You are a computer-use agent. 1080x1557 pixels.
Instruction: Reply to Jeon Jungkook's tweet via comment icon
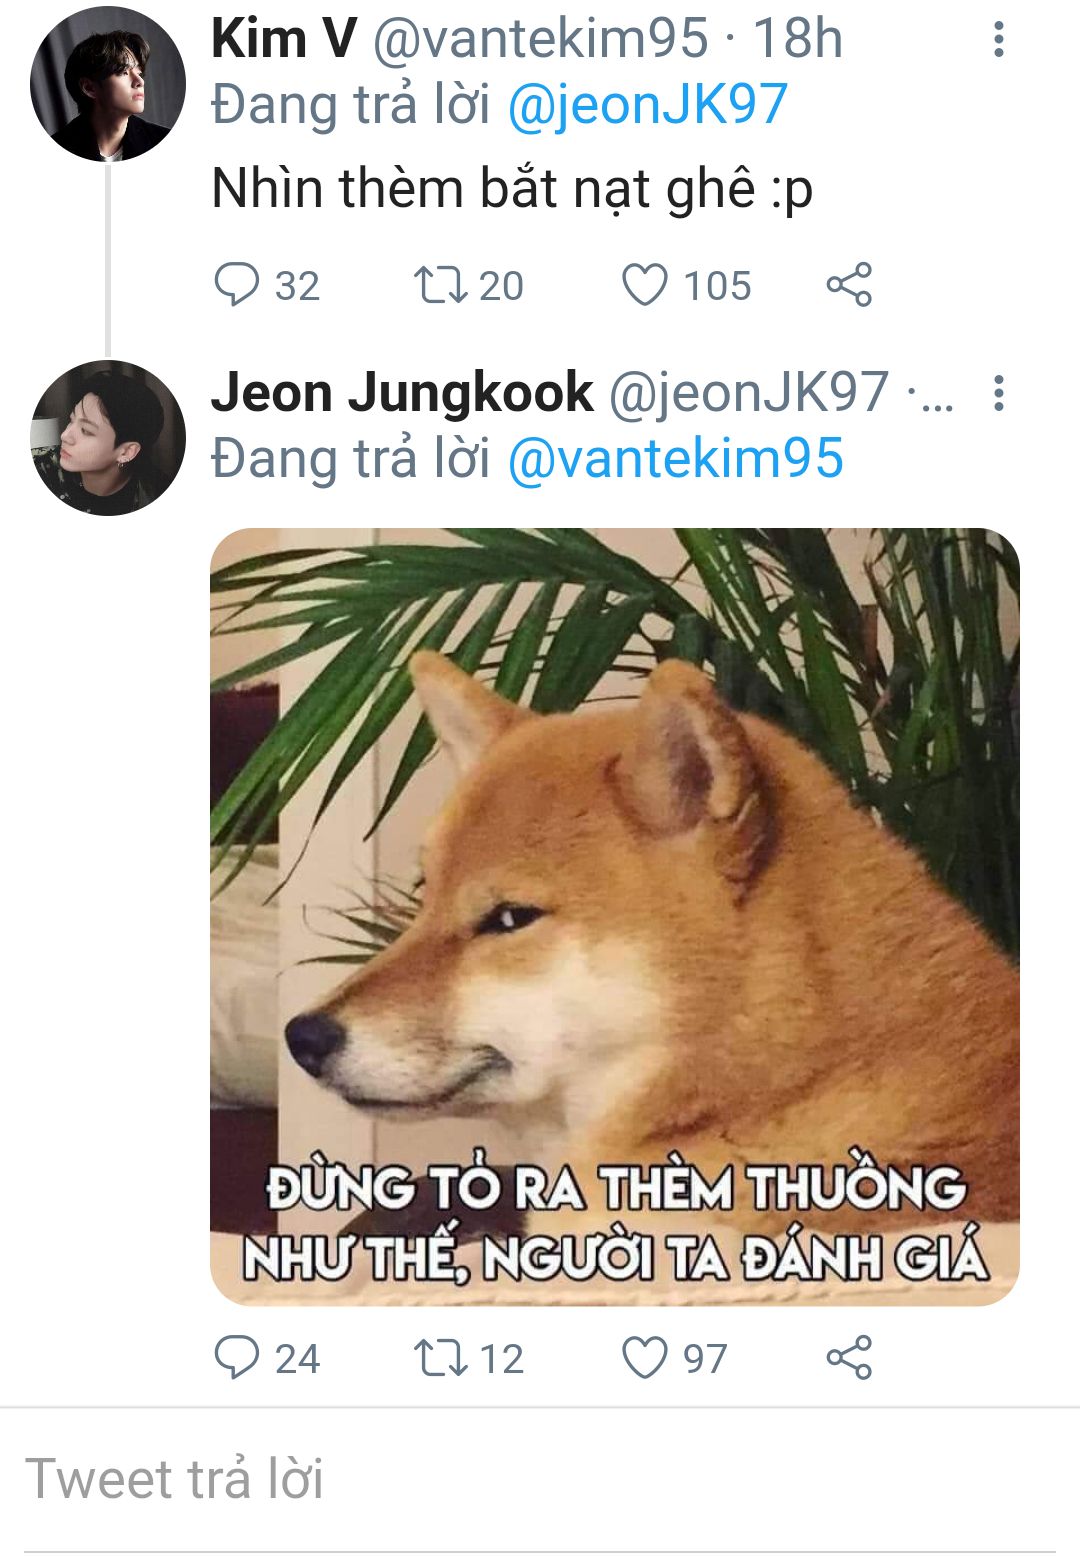[237, 1357]
